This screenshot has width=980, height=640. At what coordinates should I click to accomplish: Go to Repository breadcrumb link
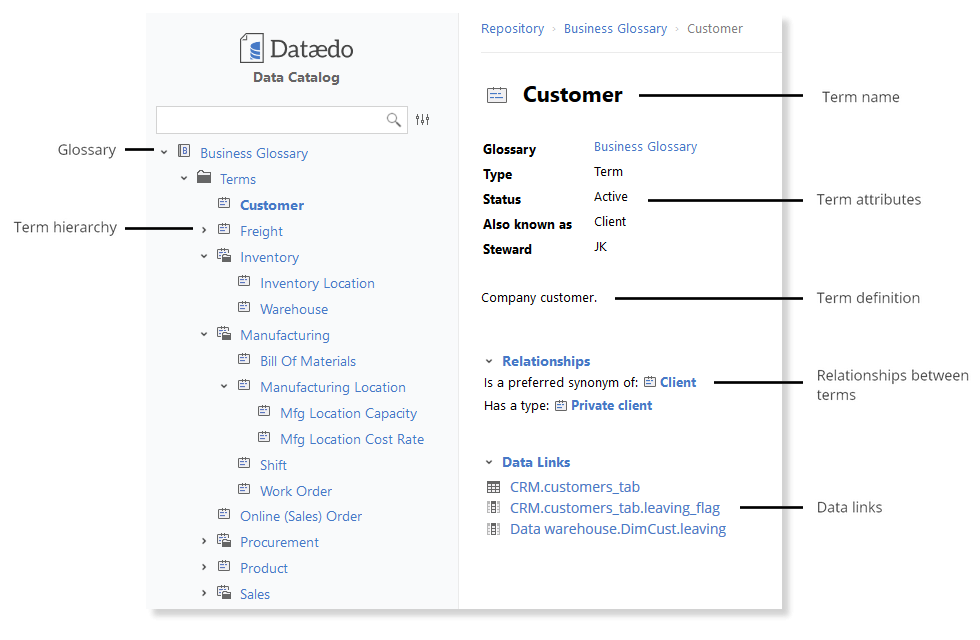(512, 29)
